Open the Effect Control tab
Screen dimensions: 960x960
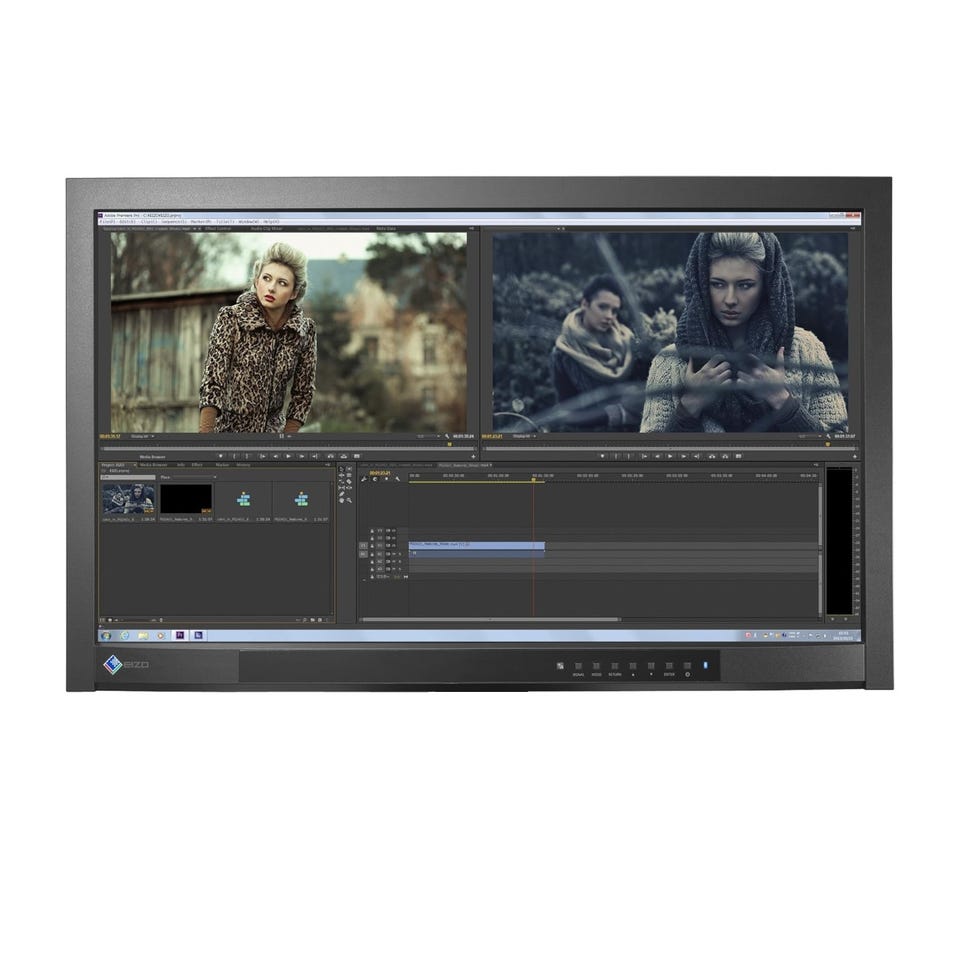click(218, 228)
